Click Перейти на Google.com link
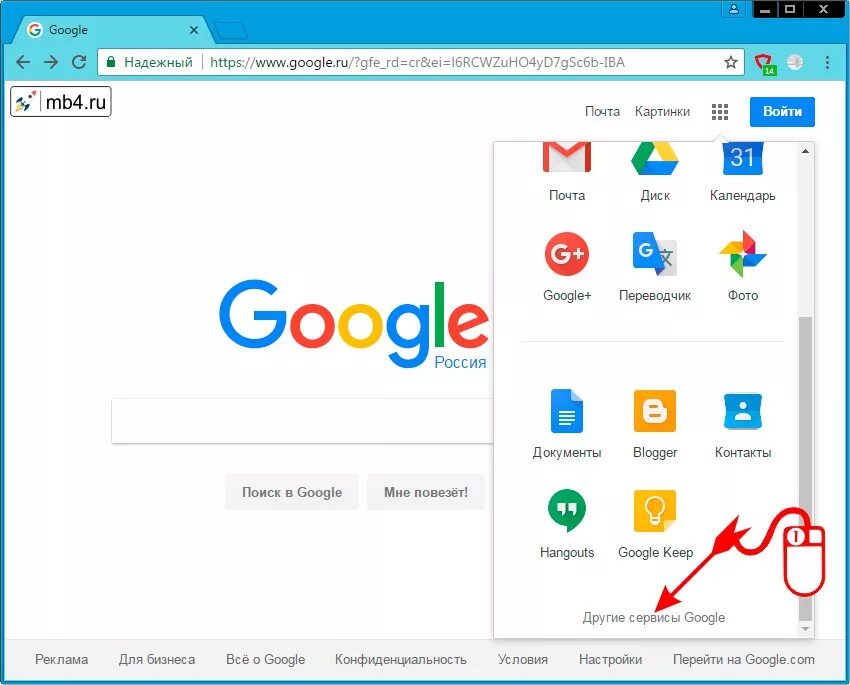850x685 pixels. [744, 660]
